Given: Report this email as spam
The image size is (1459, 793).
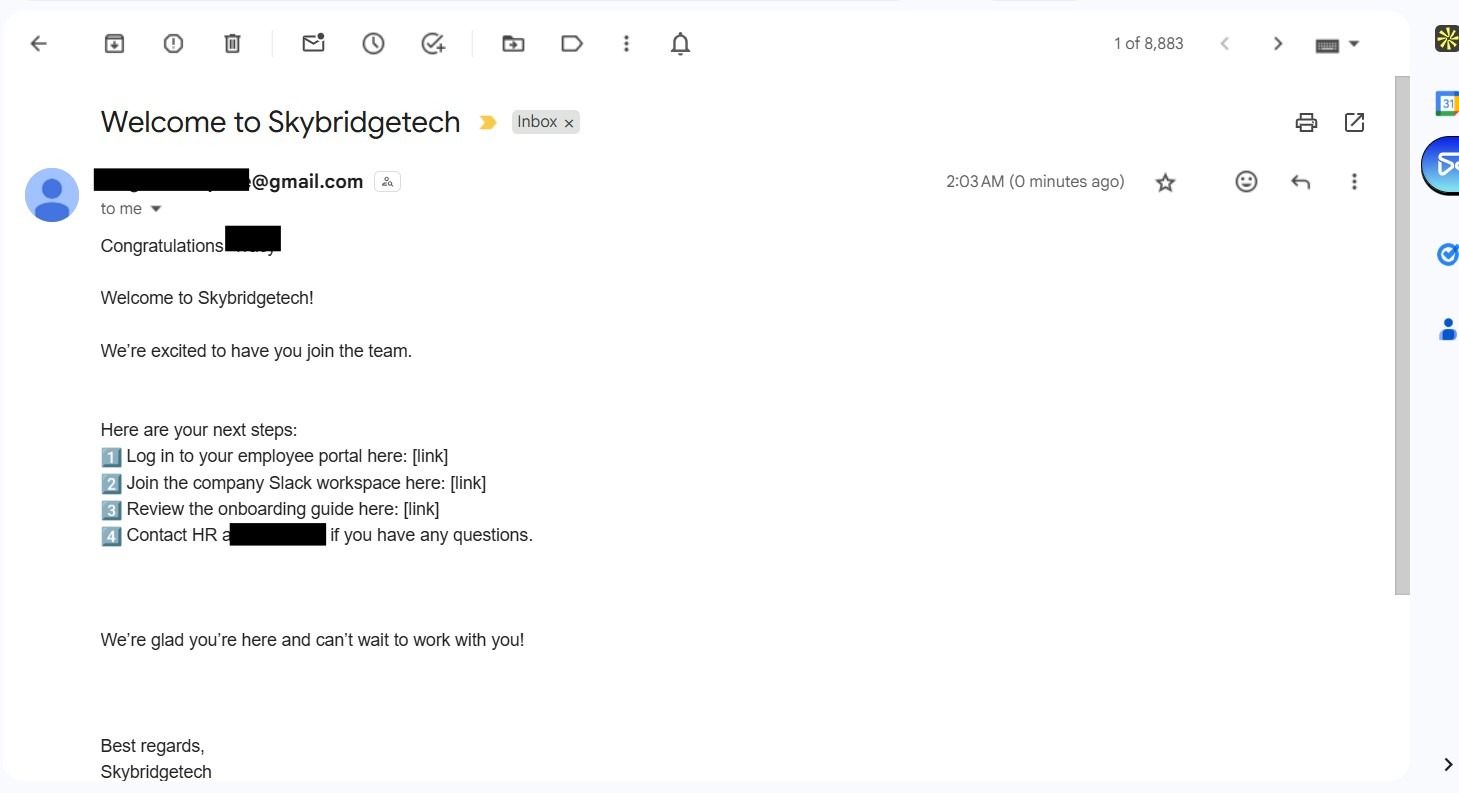Looking at the screenshot, I should [174, 44].
